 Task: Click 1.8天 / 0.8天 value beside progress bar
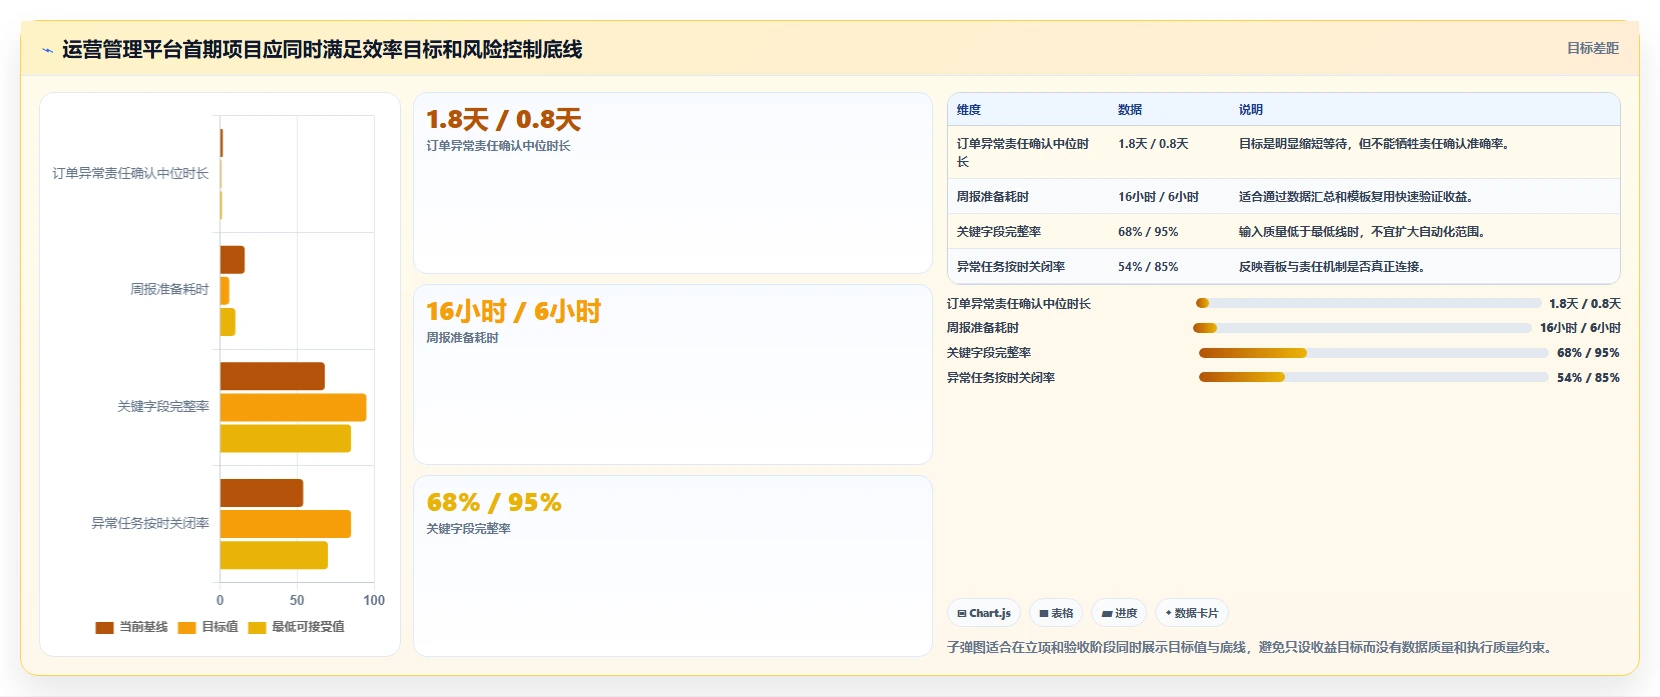point(1585,304)
